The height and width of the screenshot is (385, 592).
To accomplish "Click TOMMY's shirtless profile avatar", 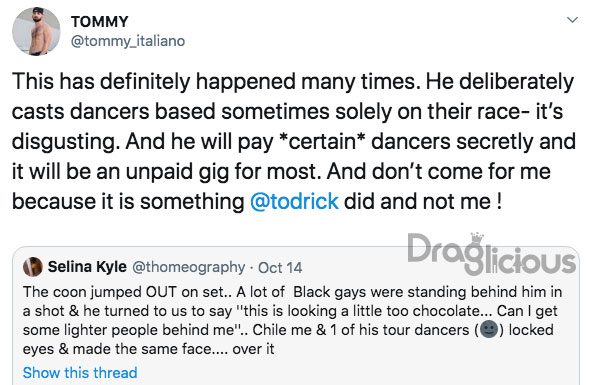I will pos(36,31).
